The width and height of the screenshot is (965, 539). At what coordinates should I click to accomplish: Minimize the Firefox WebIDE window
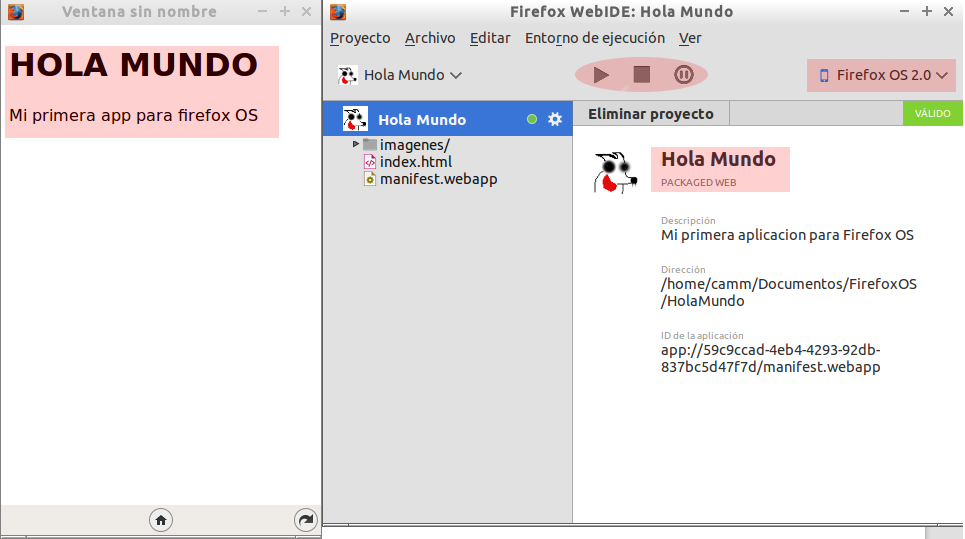904,12
